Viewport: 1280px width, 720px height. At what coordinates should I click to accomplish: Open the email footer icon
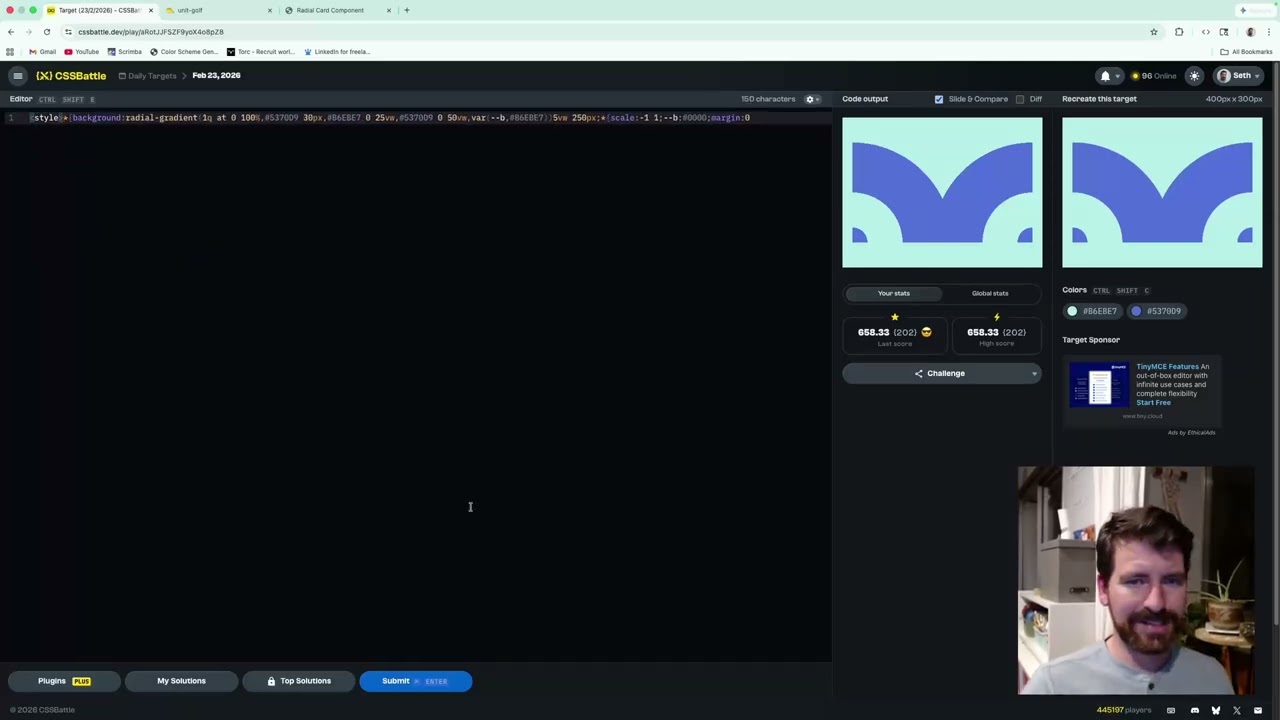(x=1258, y=711)
